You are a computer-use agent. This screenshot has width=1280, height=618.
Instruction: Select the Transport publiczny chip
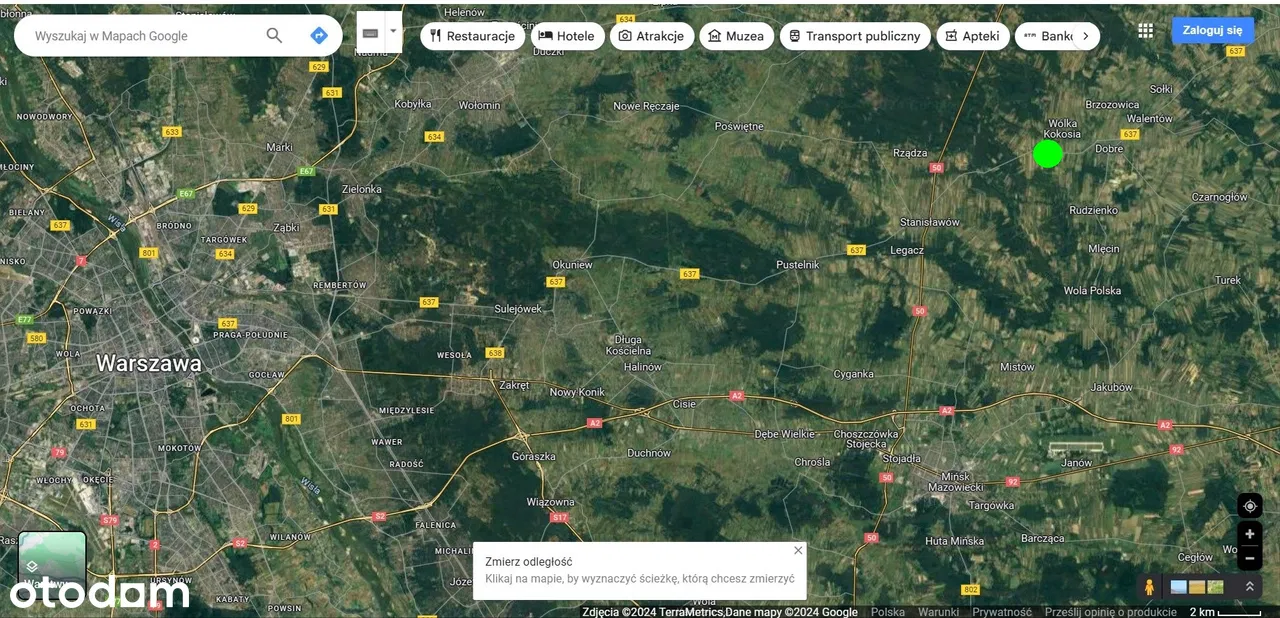pos(854,36)
